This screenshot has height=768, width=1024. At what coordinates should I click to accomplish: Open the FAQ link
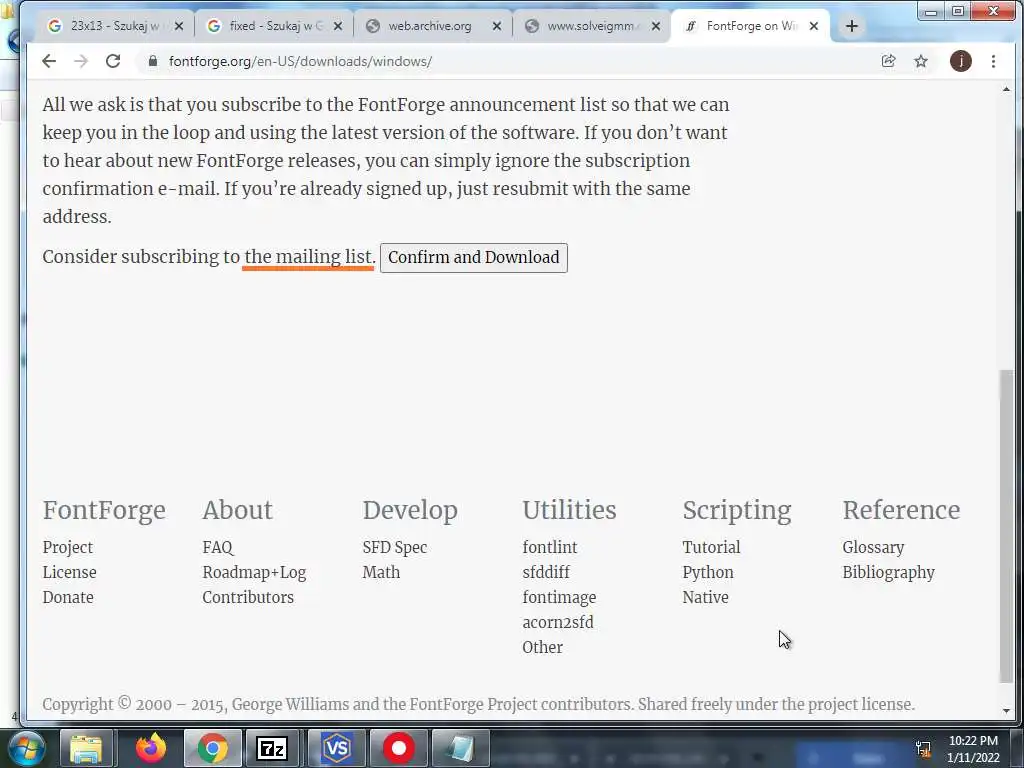tap(217, 547)
